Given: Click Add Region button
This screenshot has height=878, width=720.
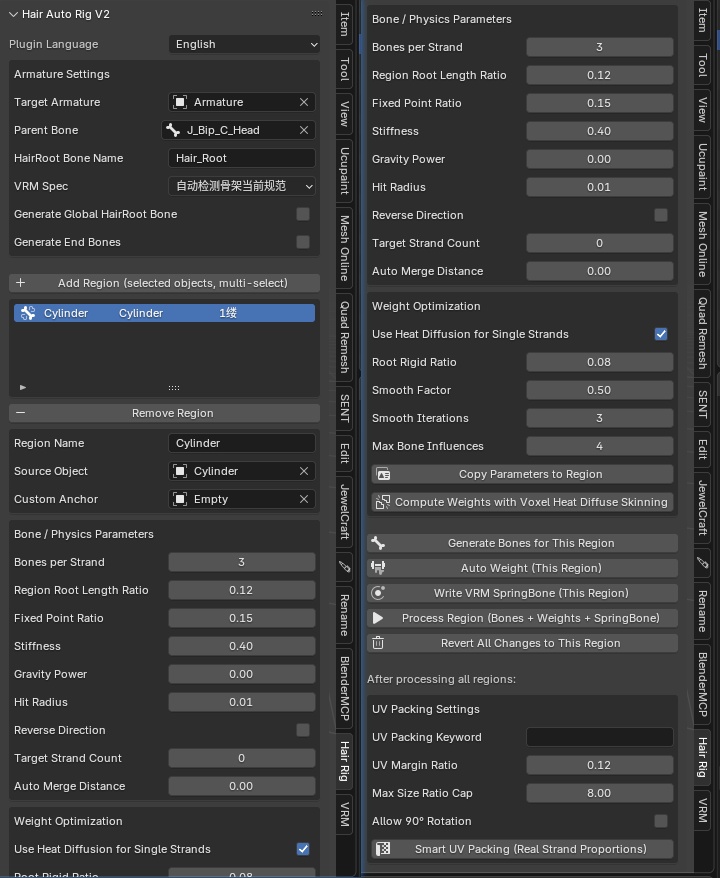Looking at the screenshot, I should pyautogui.click(x=165, y=283).
